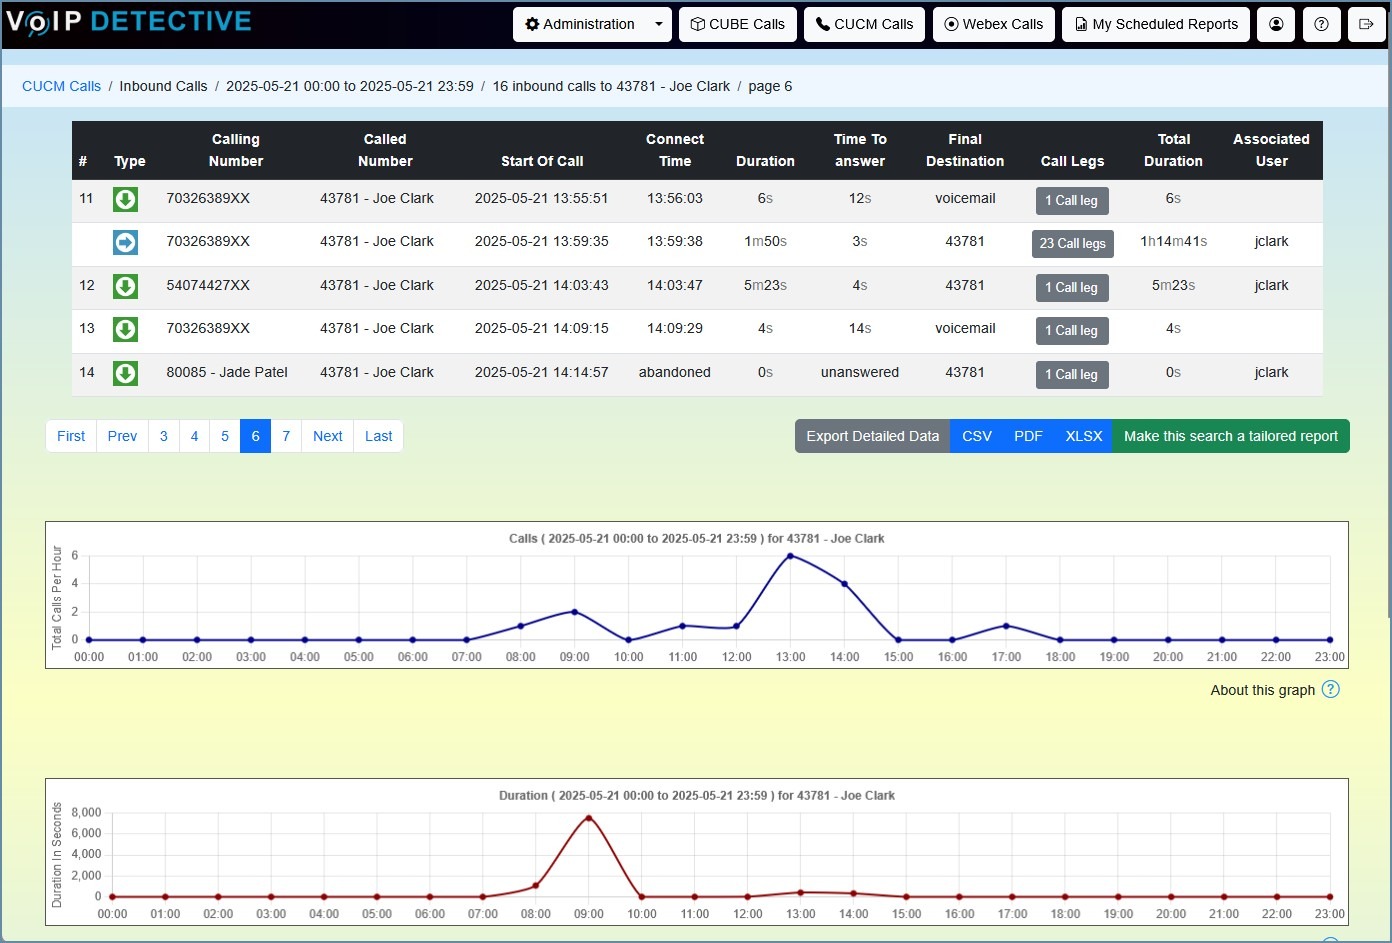The width and height of the screenshot is (1392, 943).
Task: Export data as XLSX
Action: pyautogui.click(x=1083, y=436)
